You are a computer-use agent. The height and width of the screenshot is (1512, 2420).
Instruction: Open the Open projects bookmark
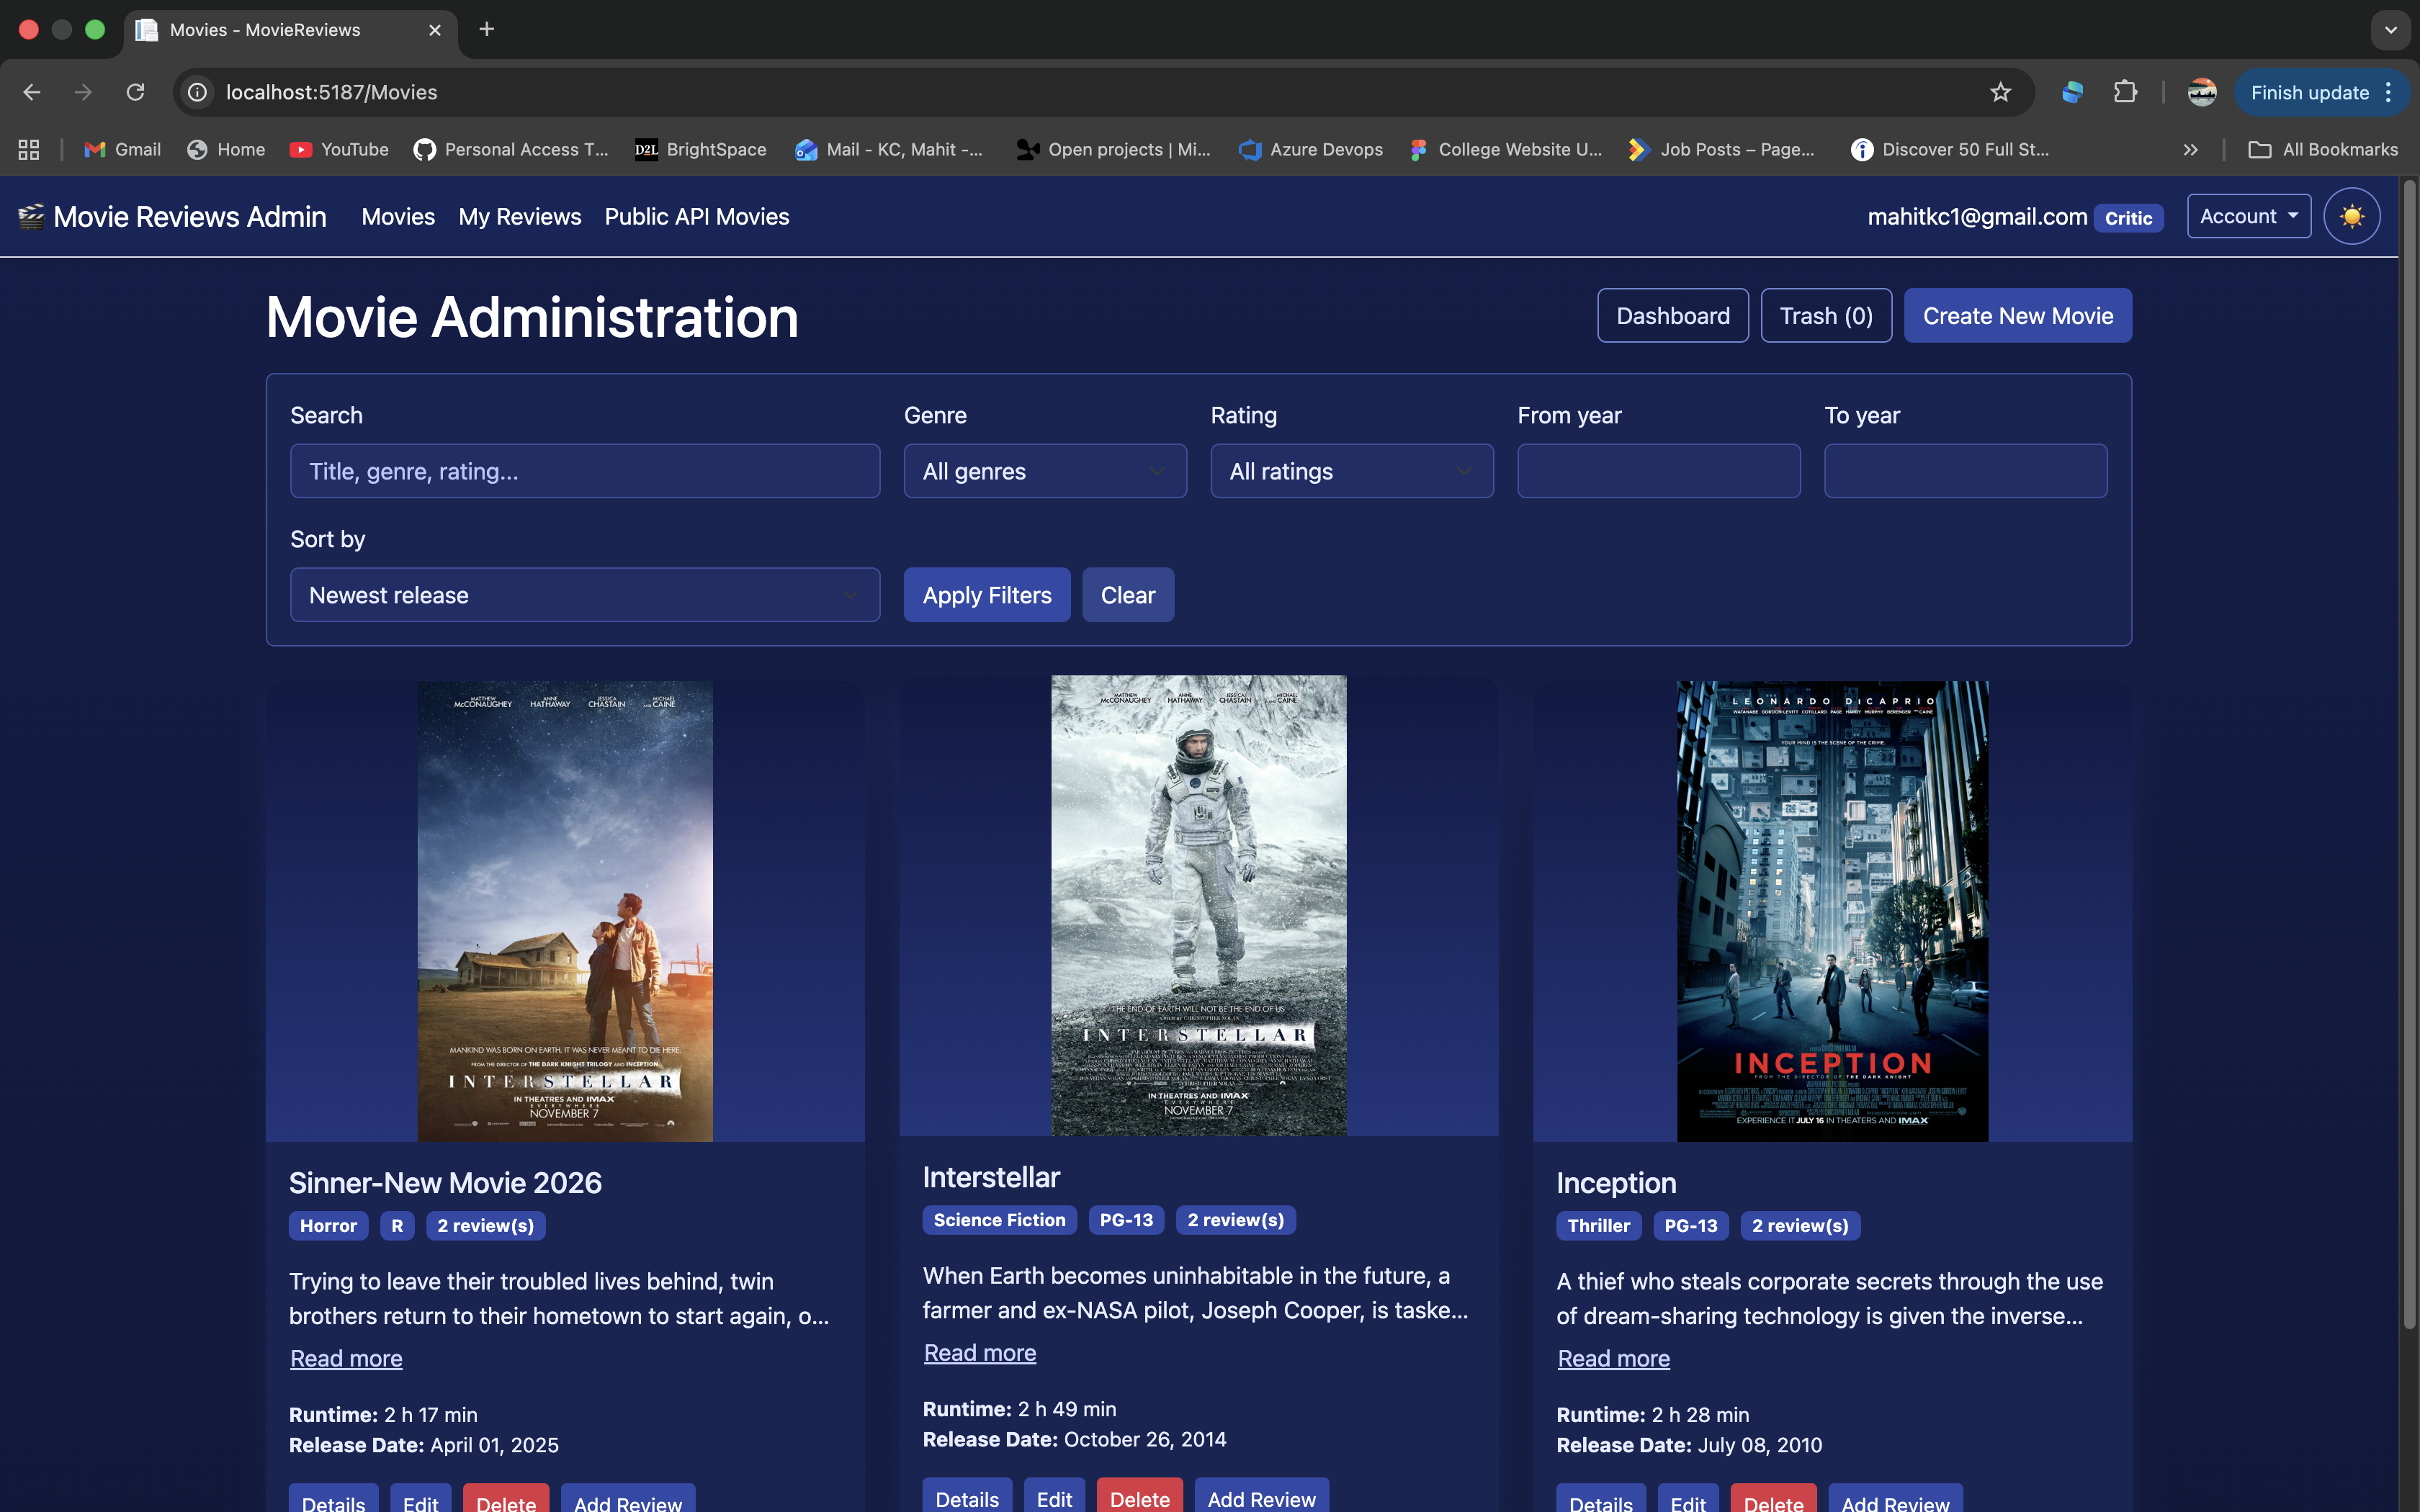click(x=1113, y=149)
